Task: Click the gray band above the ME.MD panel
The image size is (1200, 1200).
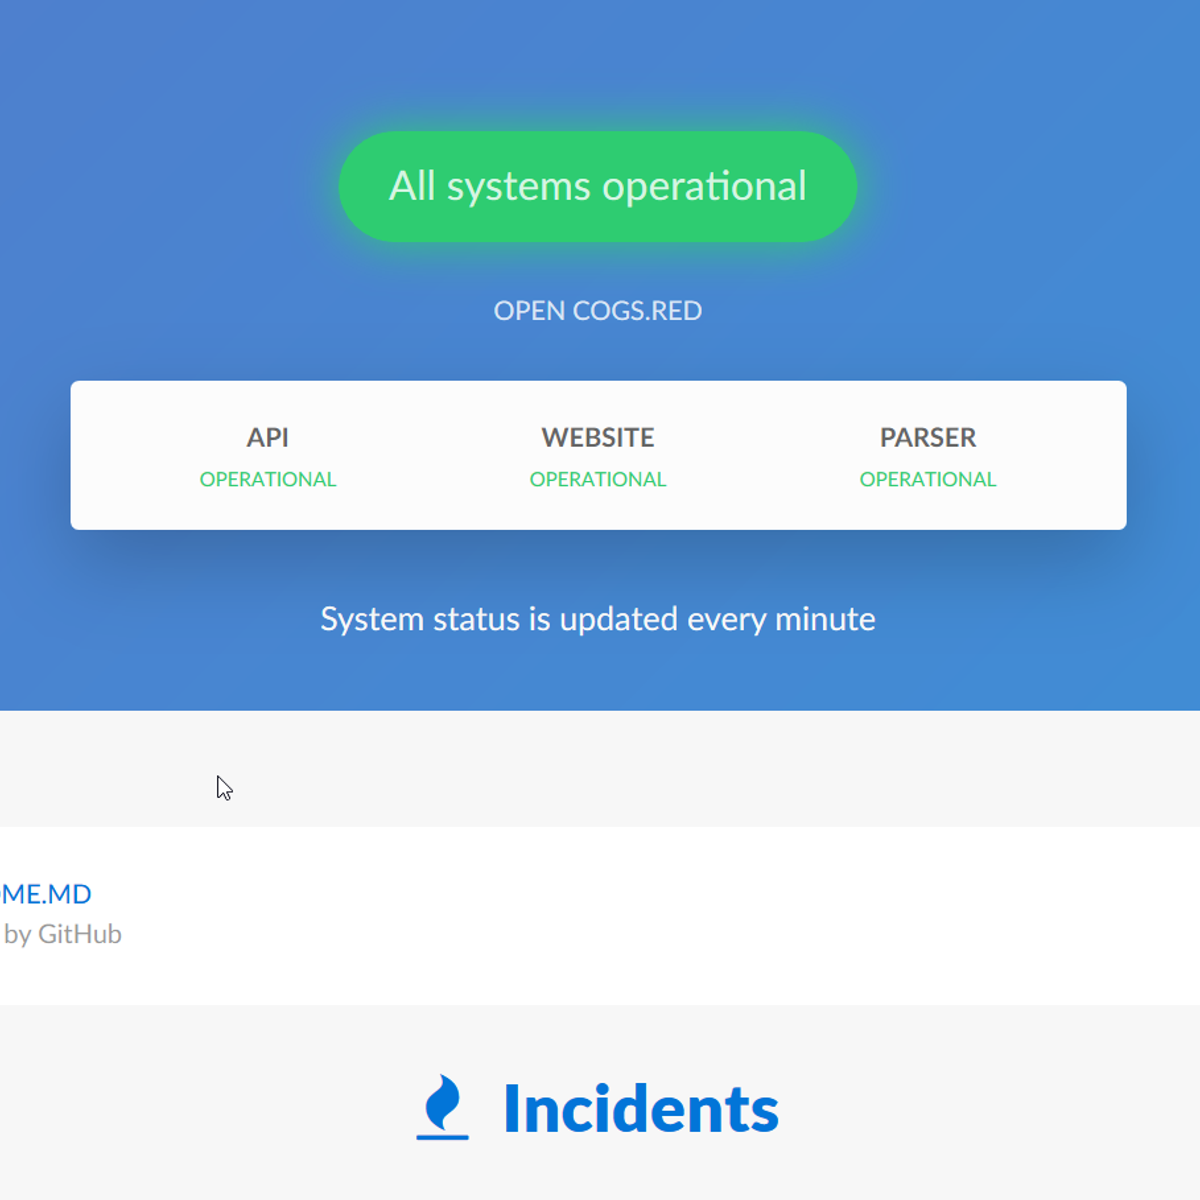Action: [x=600, y=768]
